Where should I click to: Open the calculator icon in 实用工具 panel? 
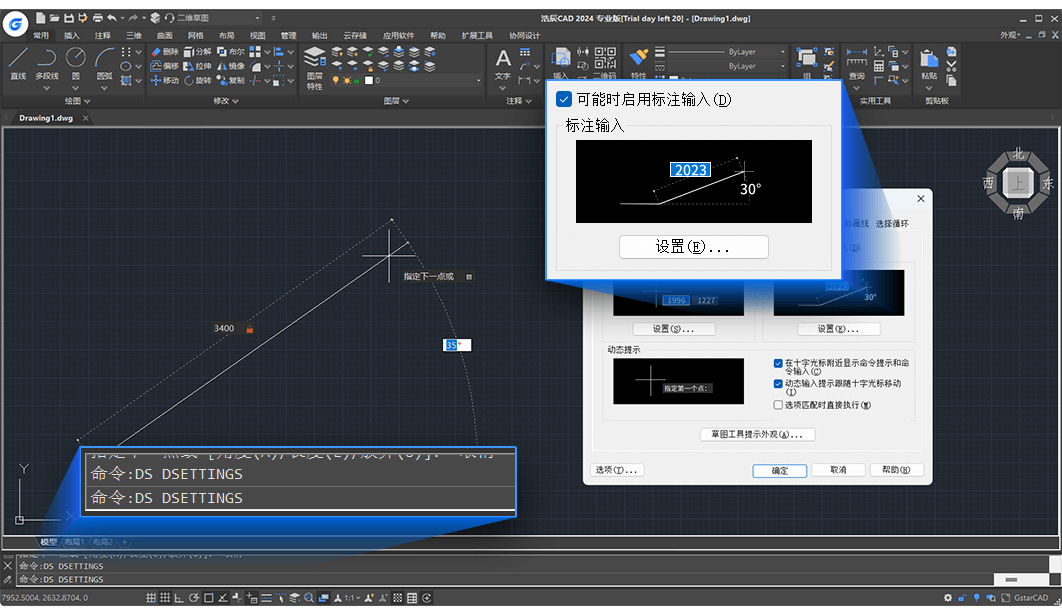(878, 66)
